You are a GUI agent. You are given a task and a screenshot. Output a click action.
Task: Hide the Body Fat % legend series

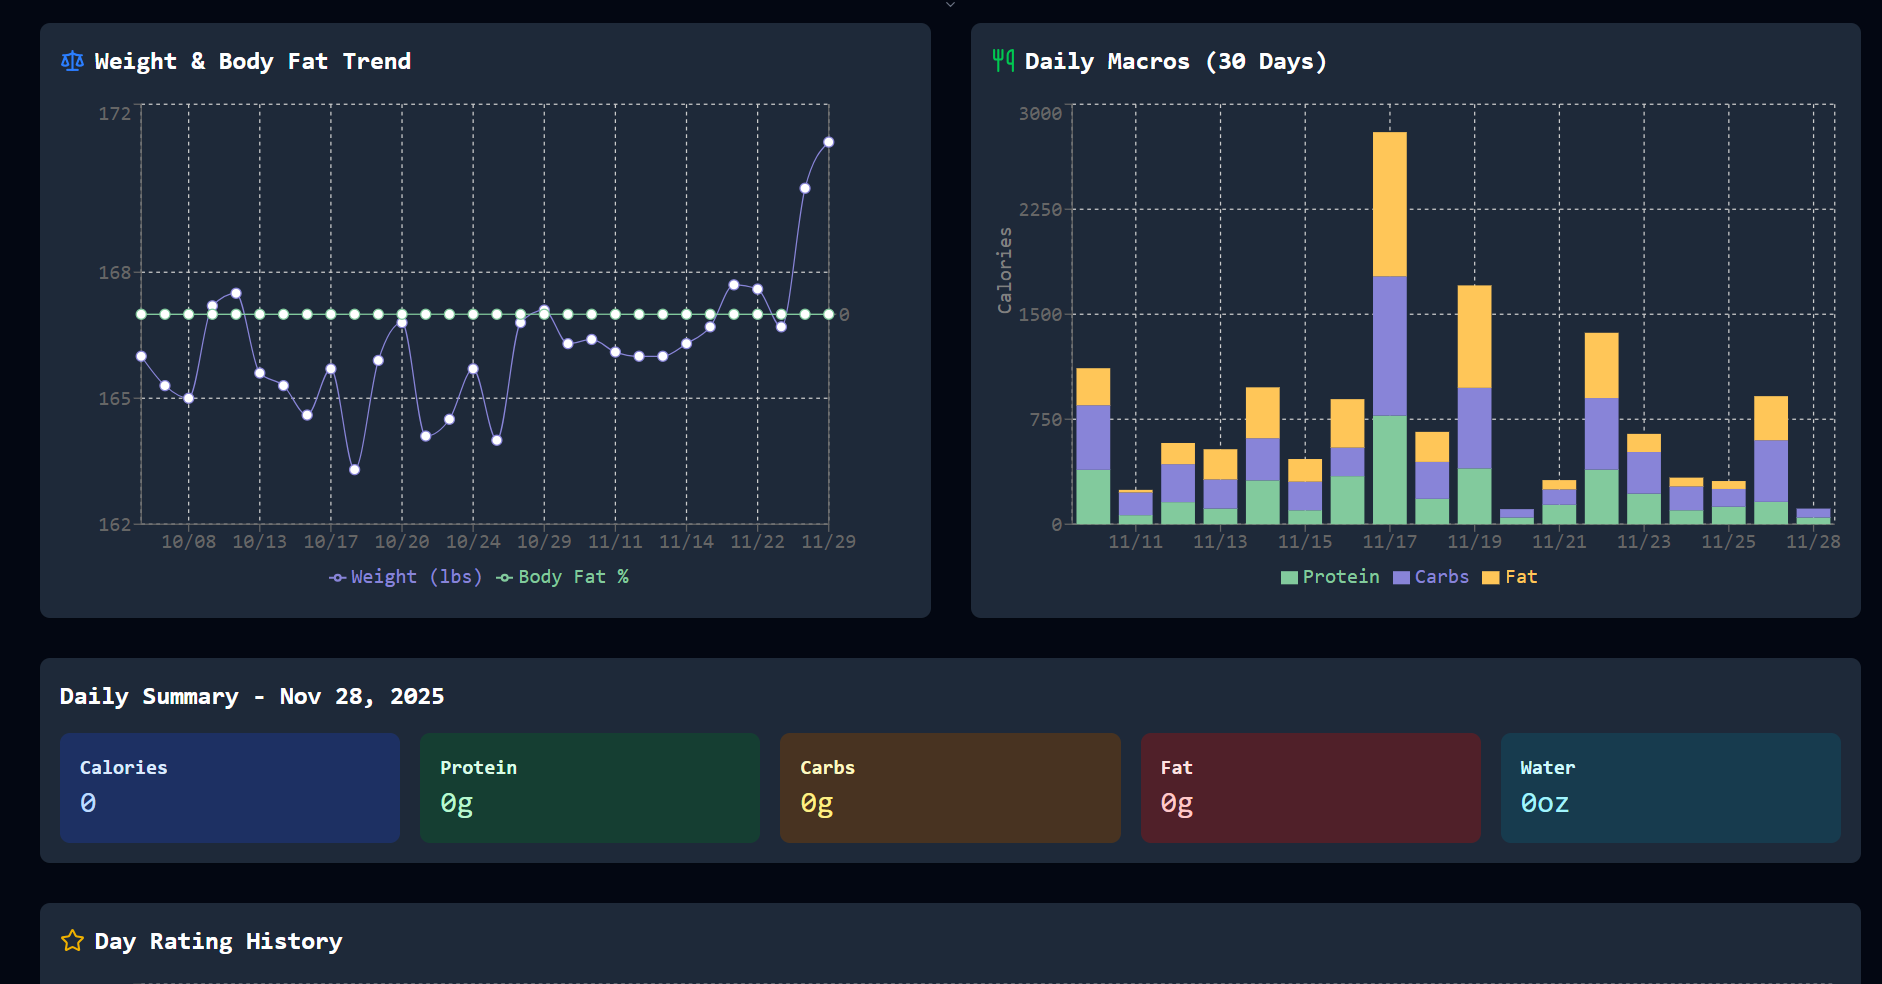pos(563,577)
